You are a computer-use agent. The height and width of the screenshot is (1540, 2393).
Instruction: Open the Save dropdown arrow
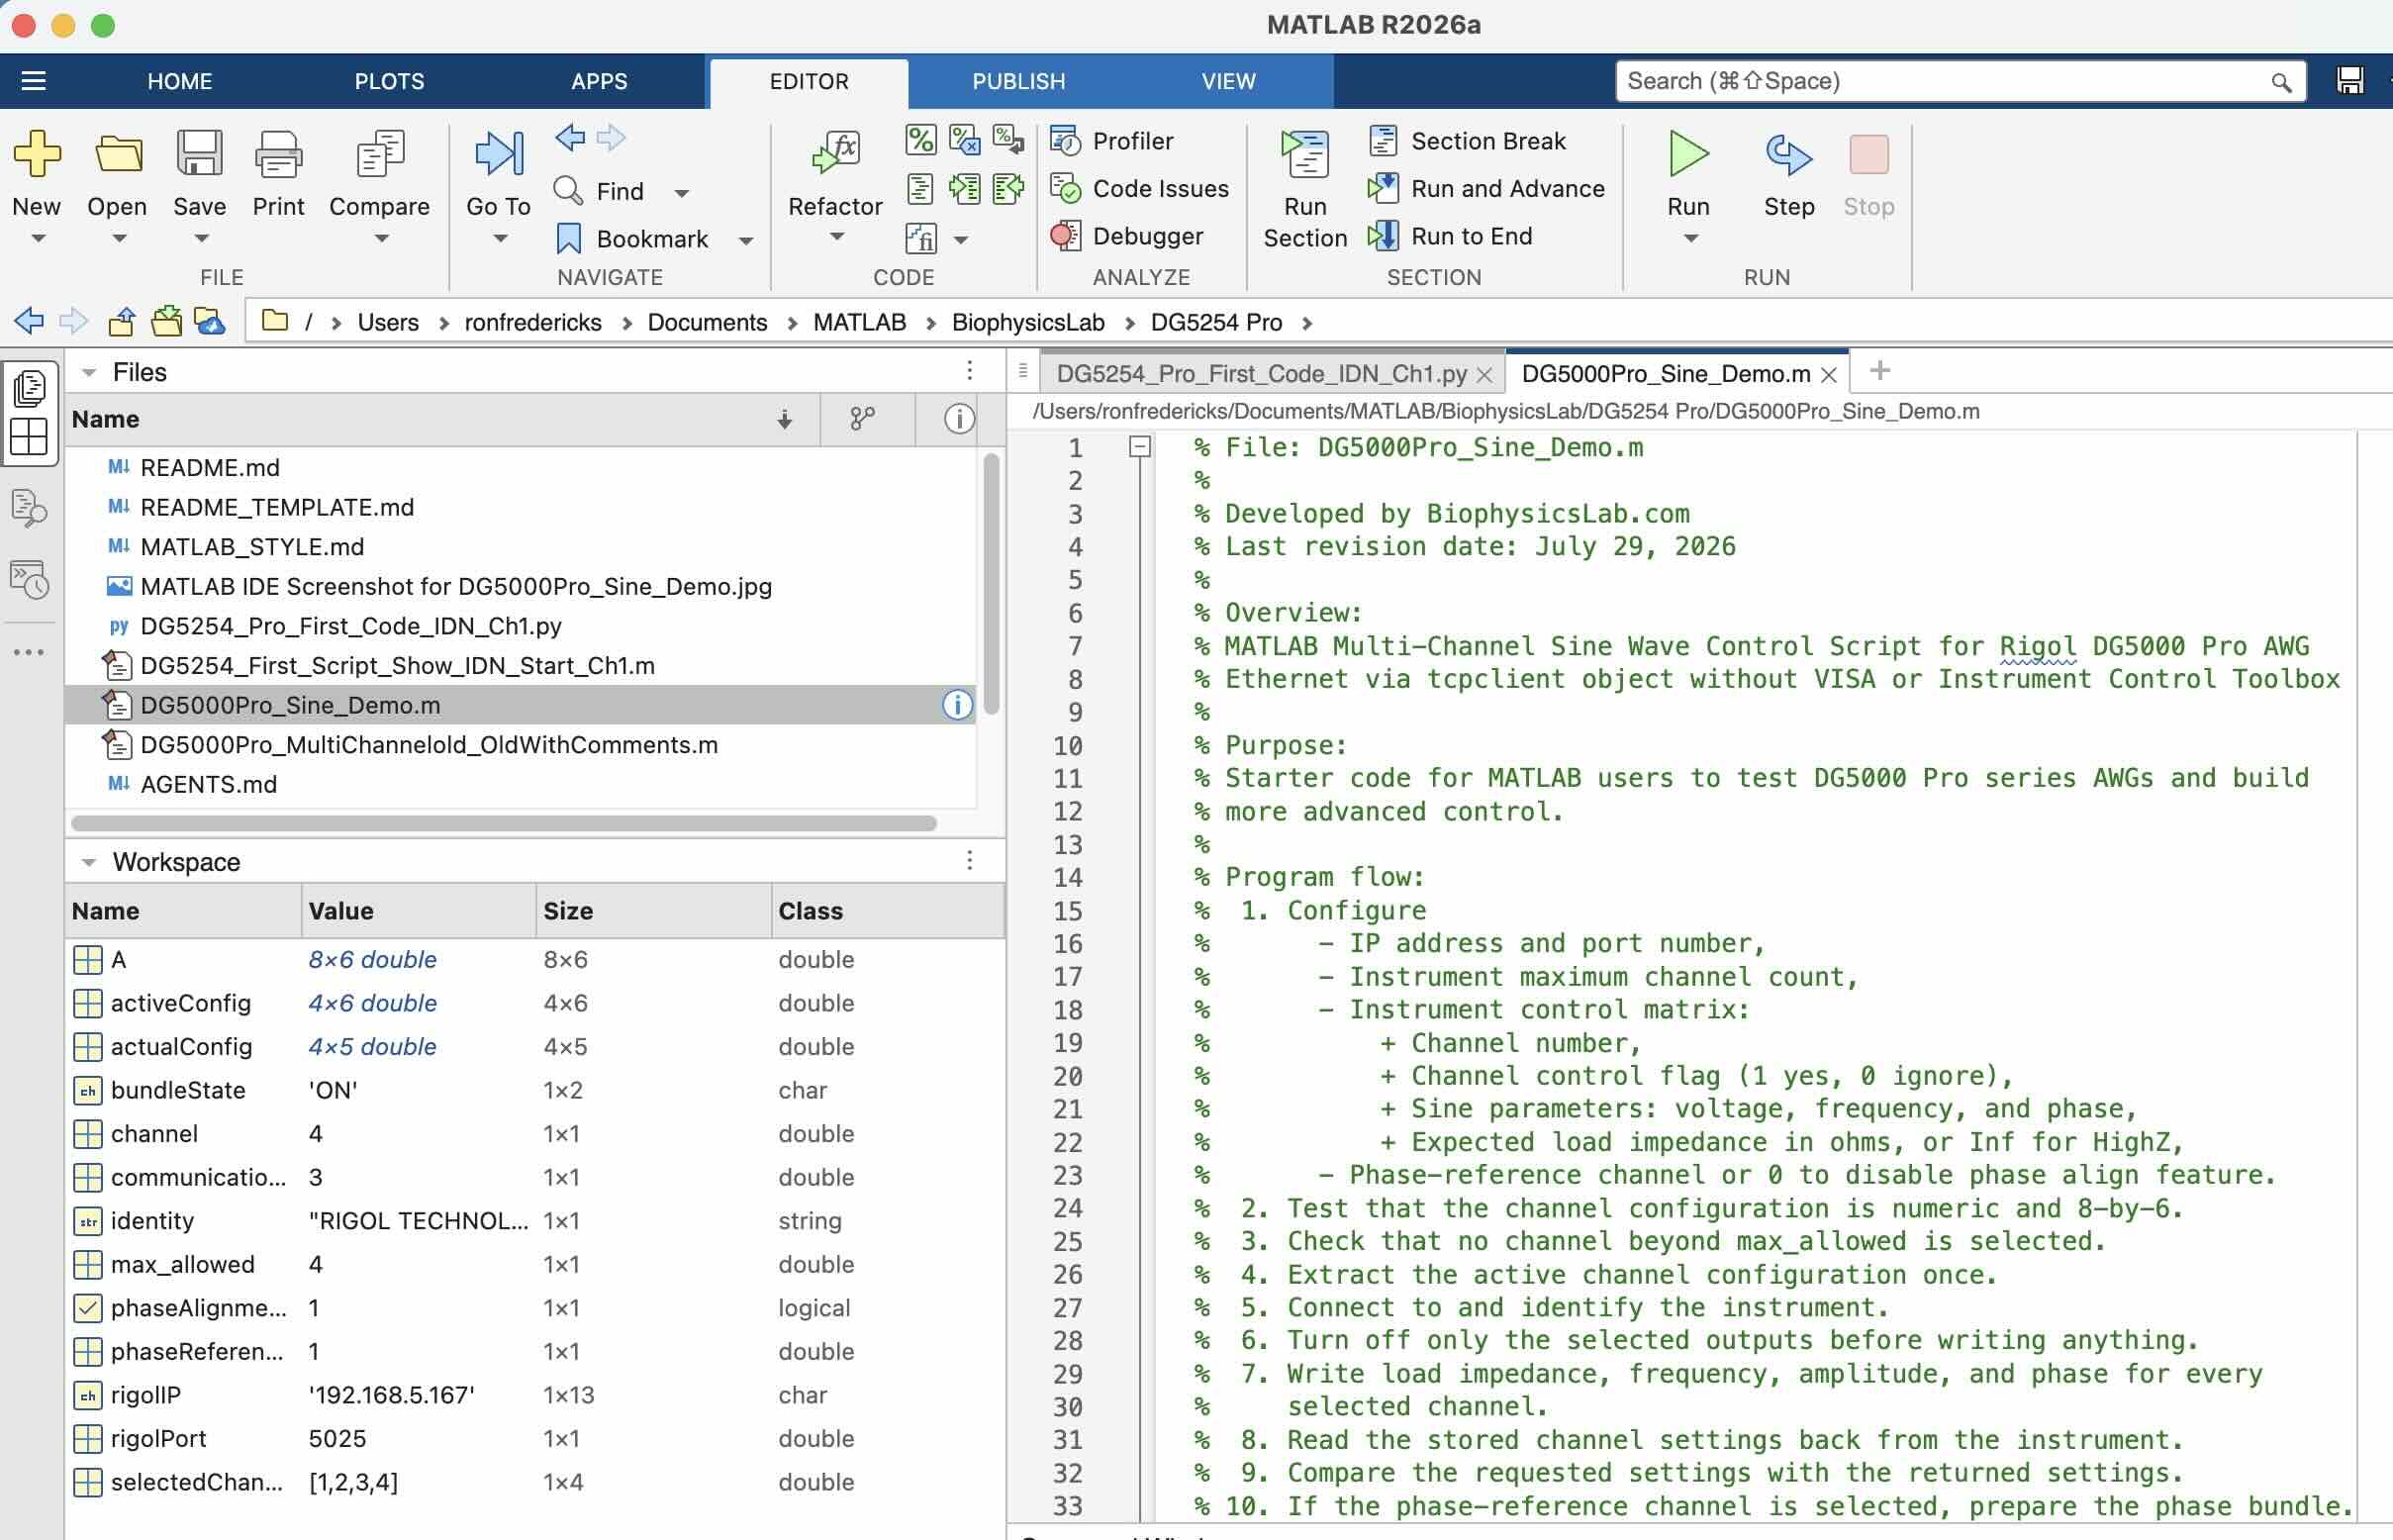pos(201,238)
